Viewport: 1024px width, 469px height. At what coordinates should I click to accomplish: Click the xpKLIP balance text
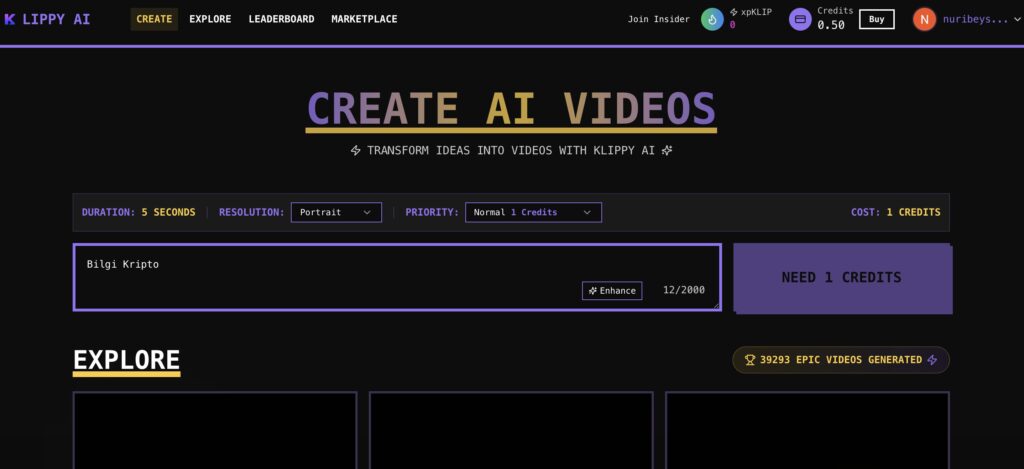click(x=750, y=18)
